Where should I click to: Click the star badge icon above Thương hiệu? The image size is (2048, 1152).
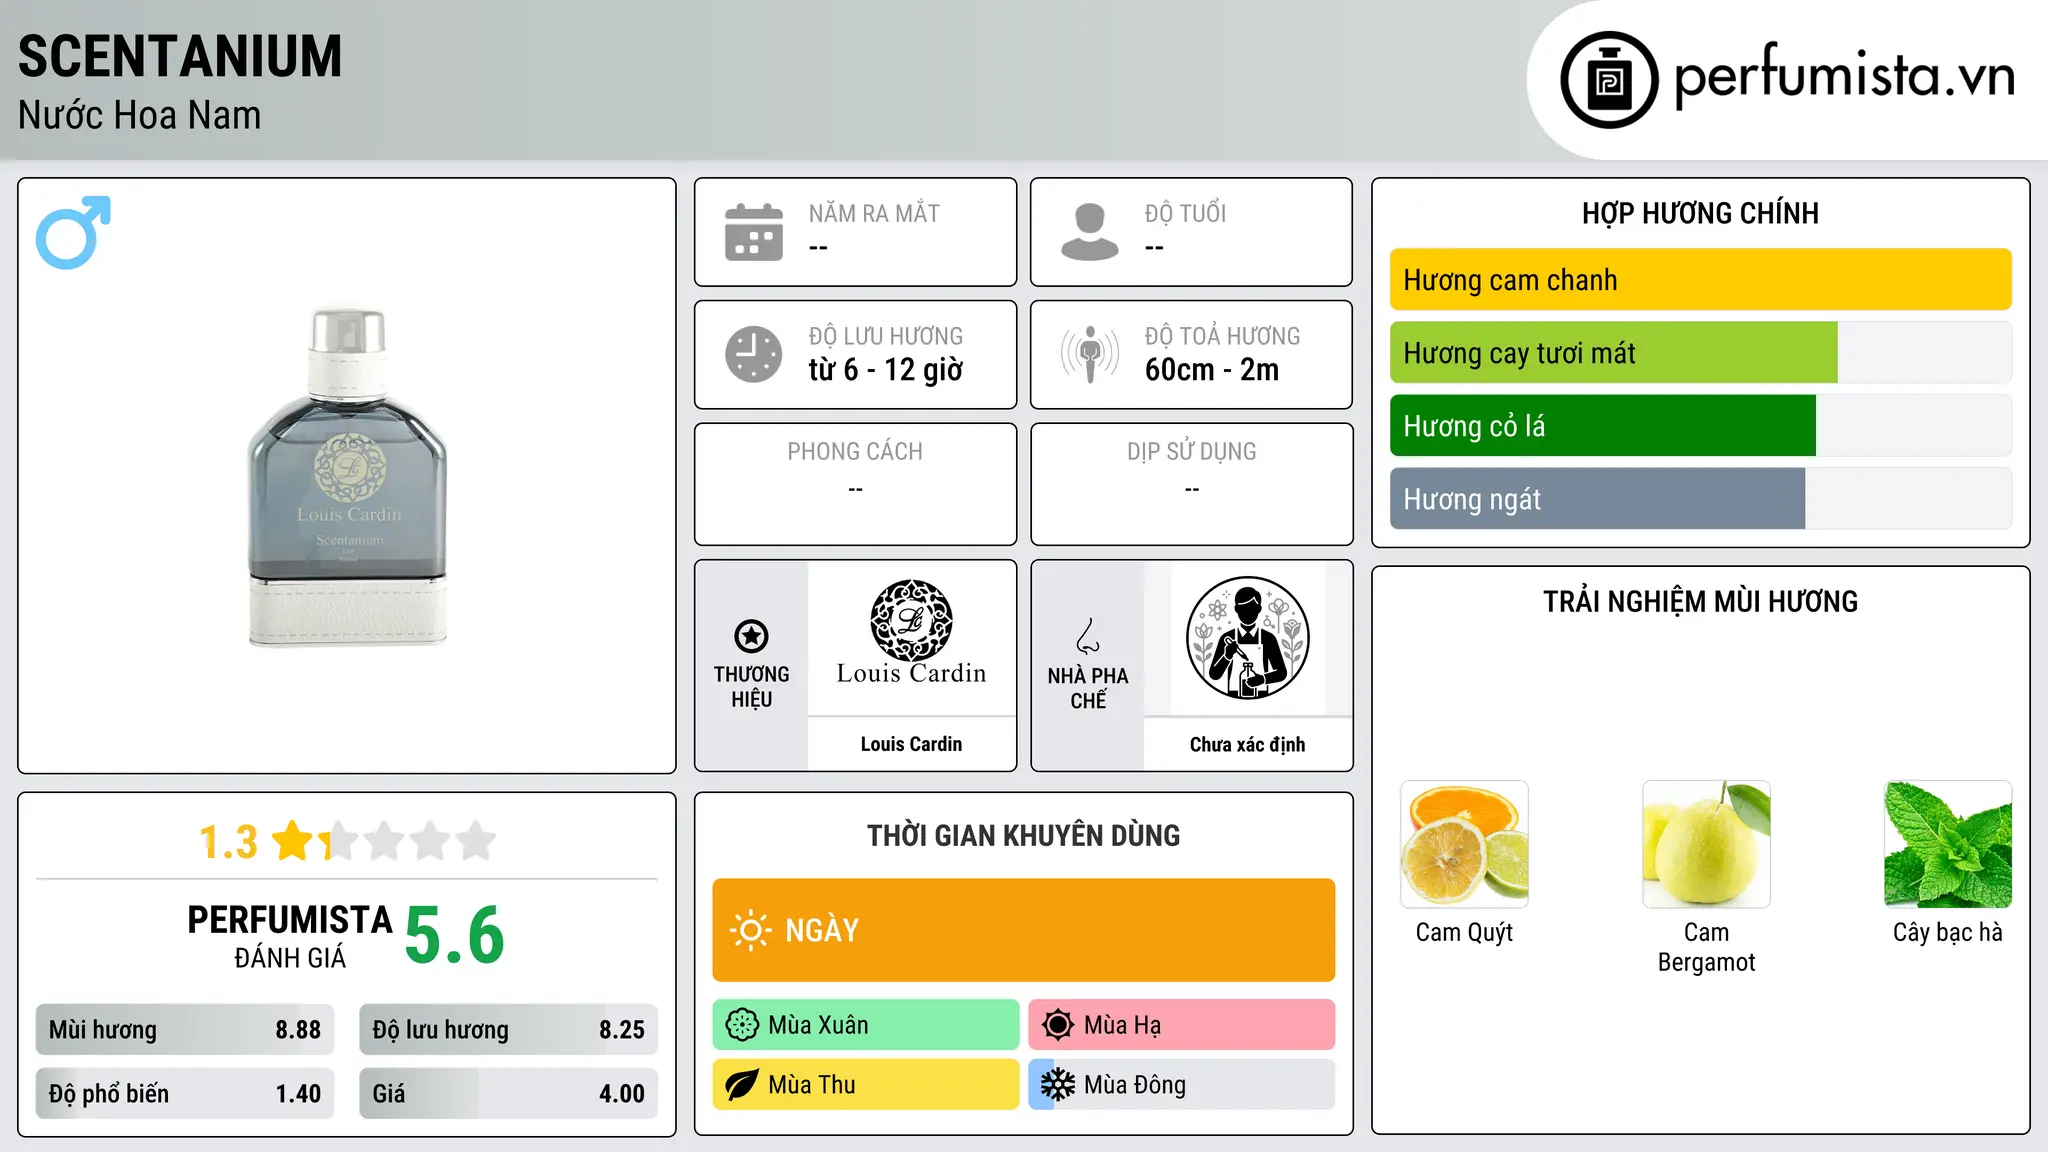(x=751, y=636)
